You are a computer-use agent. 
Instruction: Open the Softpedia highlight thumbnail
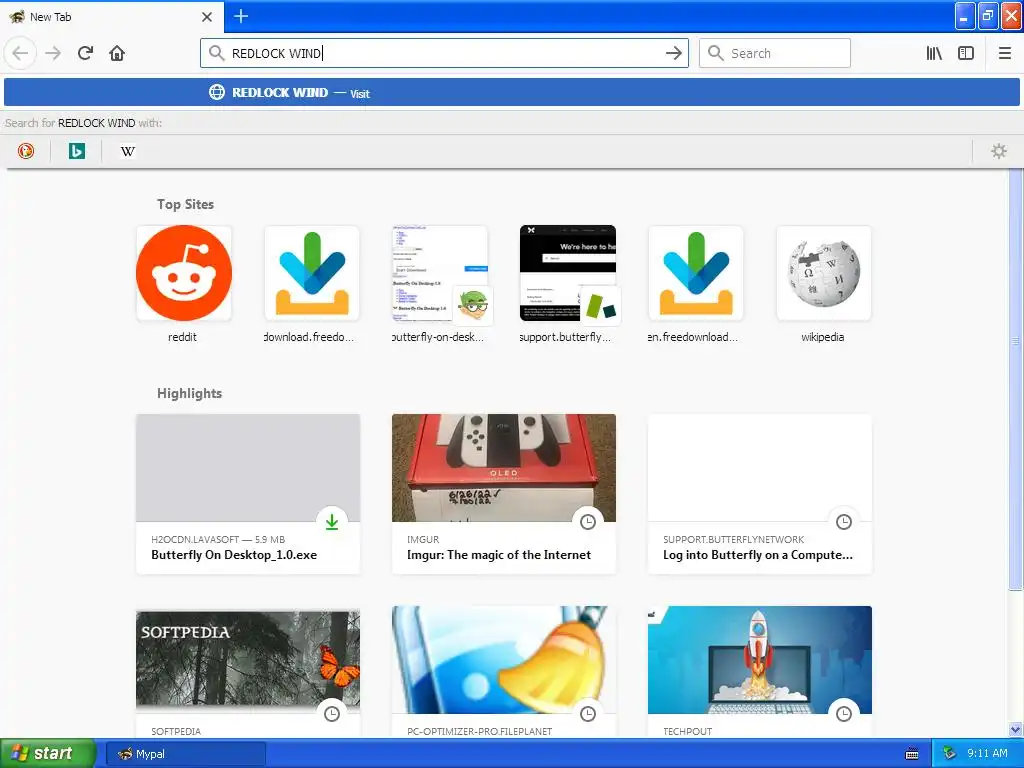(248, 660)
